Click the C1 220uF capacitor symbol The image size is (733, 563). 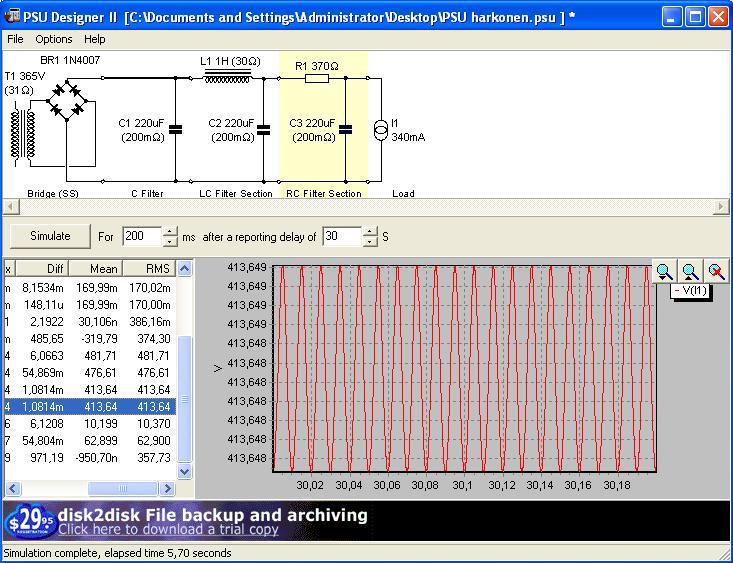pos(176,129)
